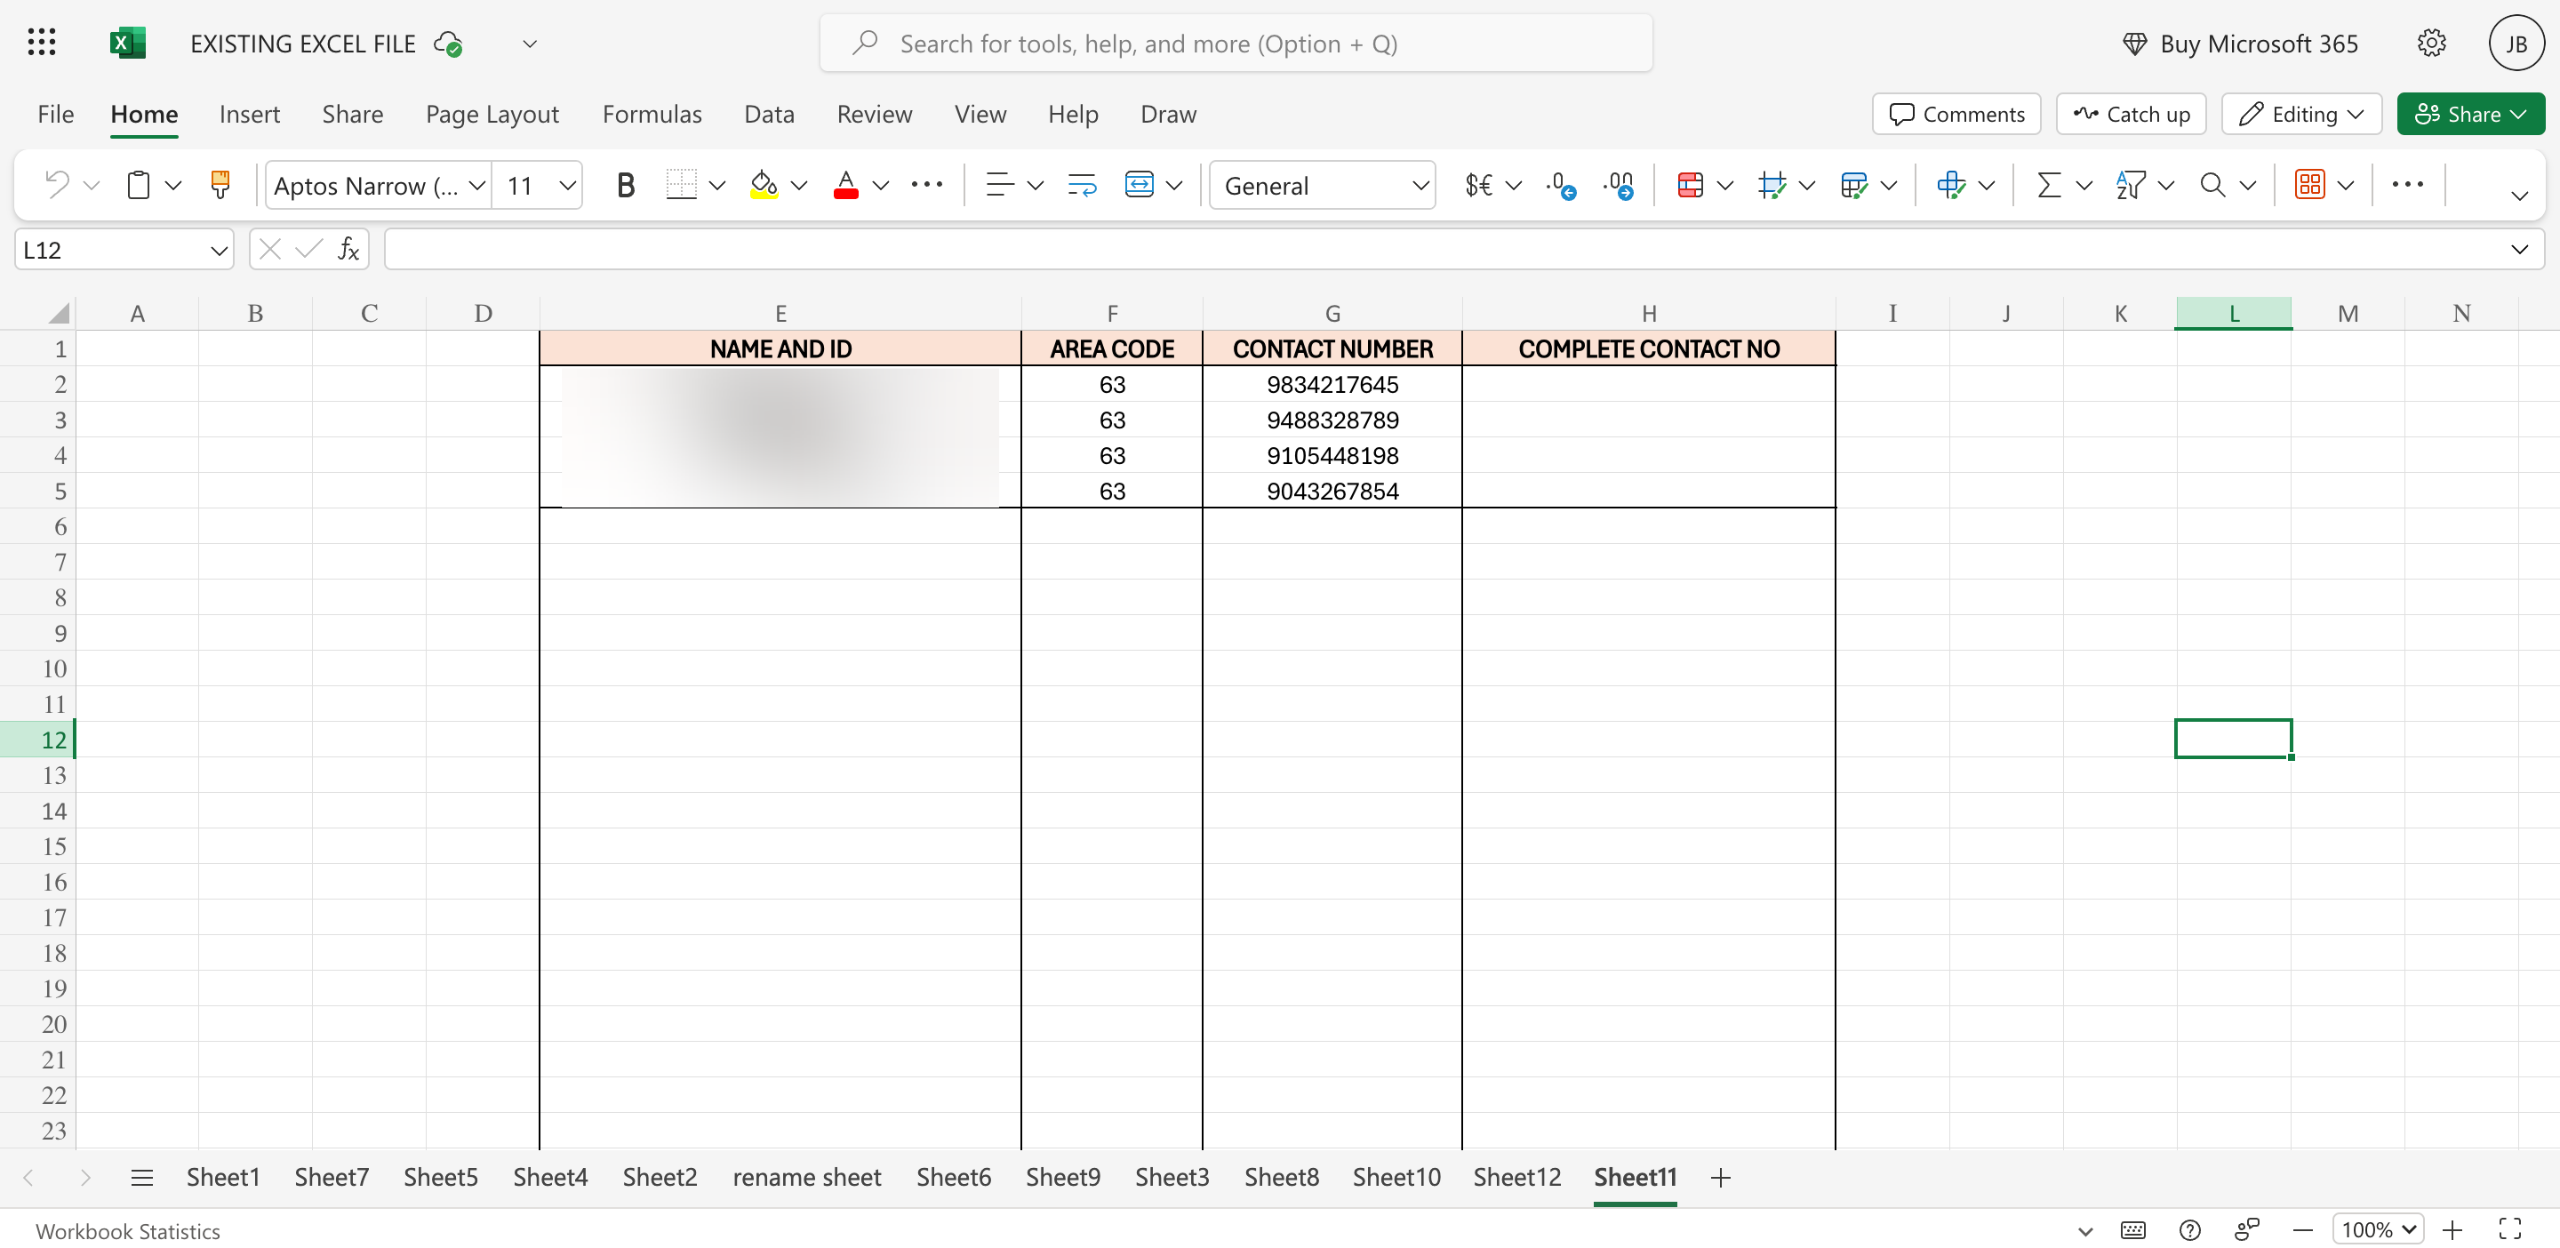Click the Wrap Text icon
Viewport: 2560px width, 1248px height.
[1082, 185]
